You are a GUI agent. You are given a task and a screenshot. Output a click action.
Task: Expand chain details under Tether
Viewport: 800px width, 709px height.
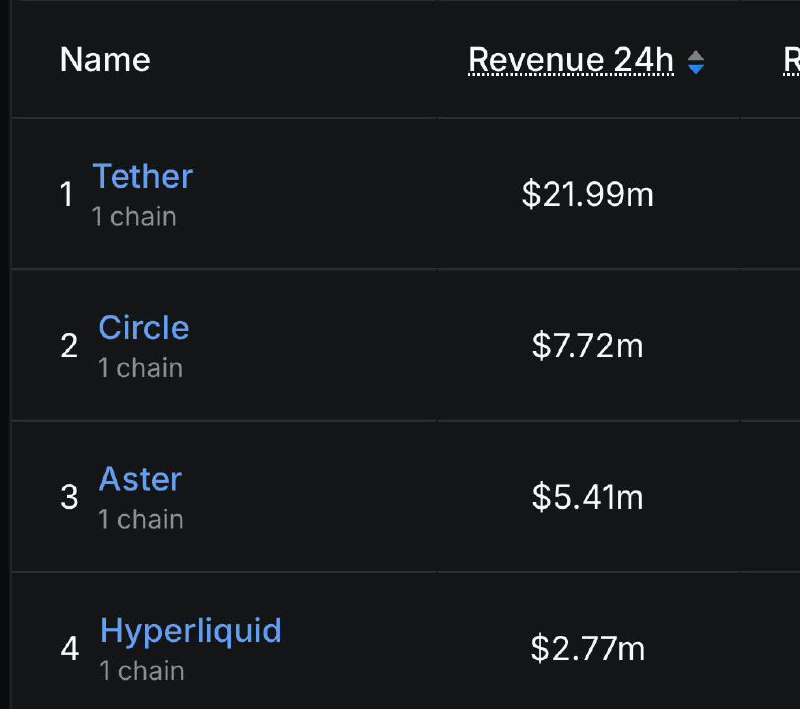coord(134,215)
